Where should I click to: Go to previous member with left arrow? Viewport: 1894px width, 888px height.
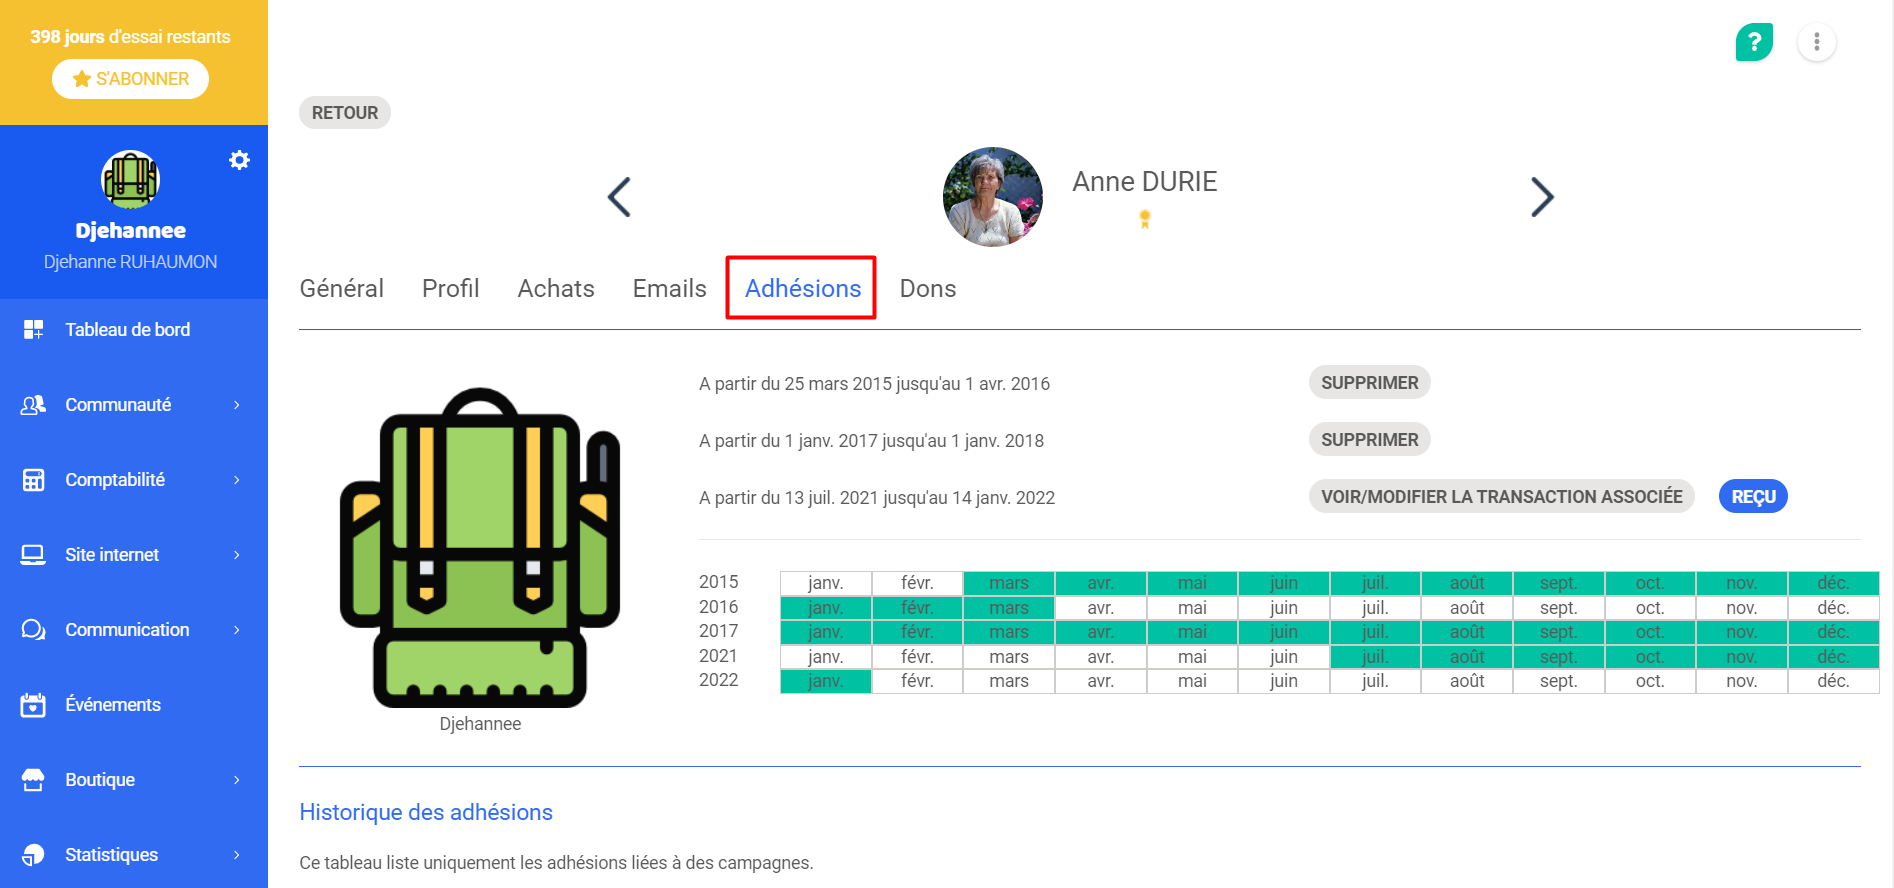(x=619, y=197)
